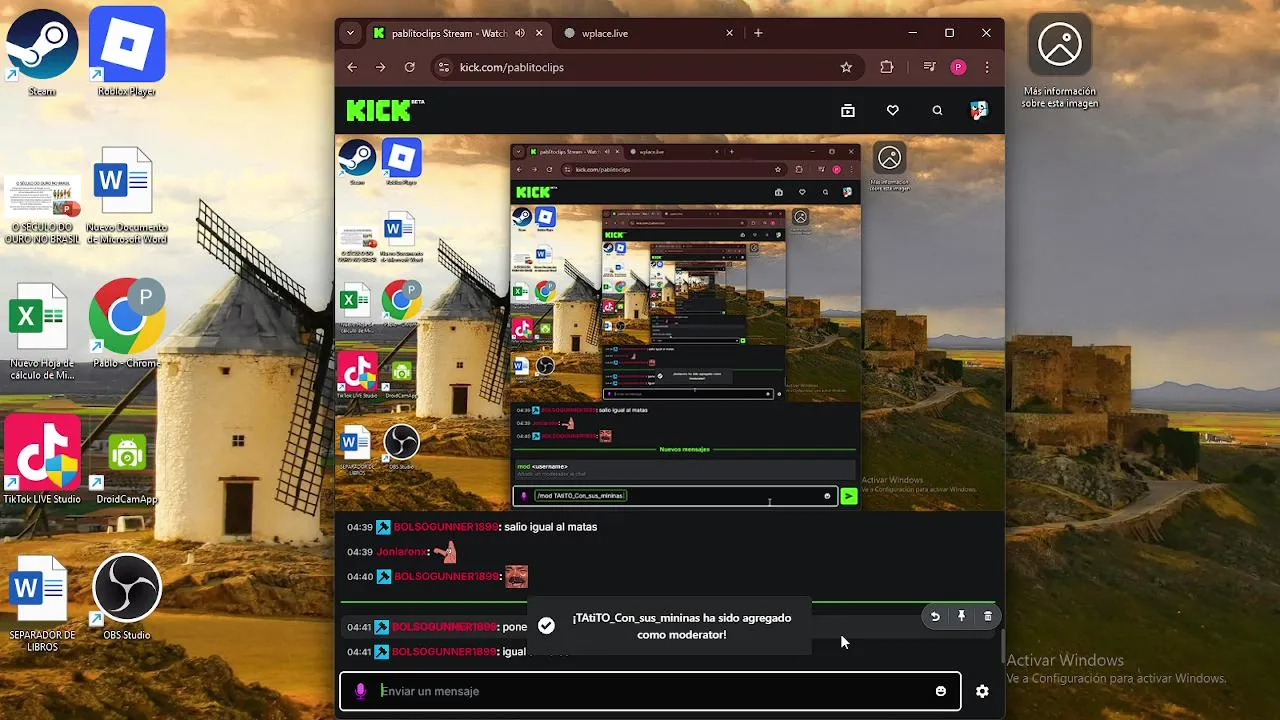
Task: Click the live stream video player
Action: click(670, 322)
